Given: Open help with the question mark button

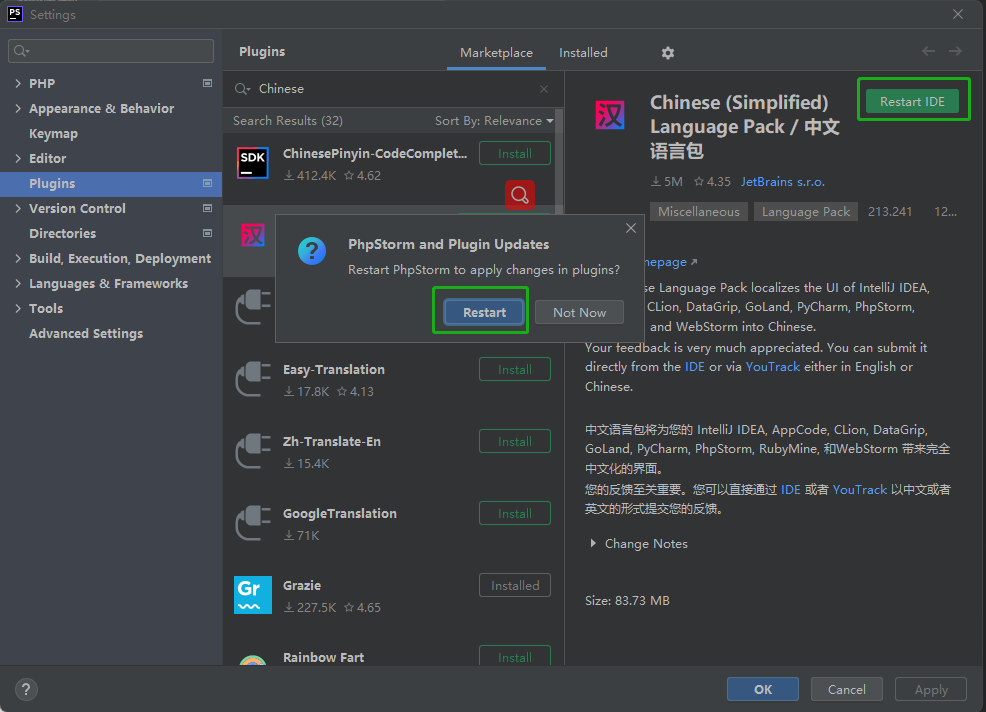Looking at the screenshot, I should click(26, 689).
